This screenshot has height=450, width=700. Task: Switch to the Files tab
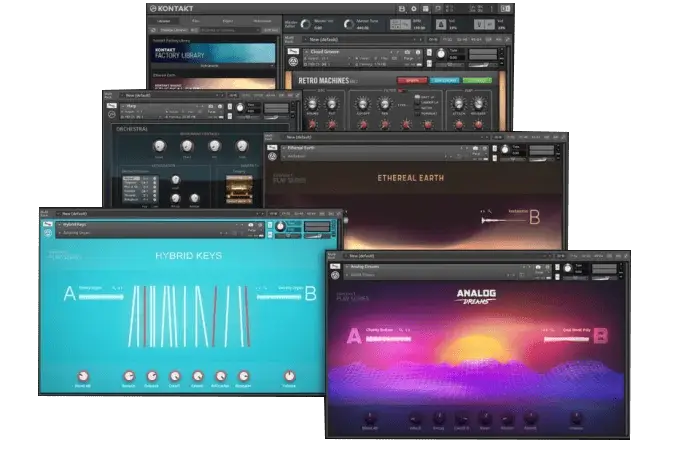click(196, 21)
